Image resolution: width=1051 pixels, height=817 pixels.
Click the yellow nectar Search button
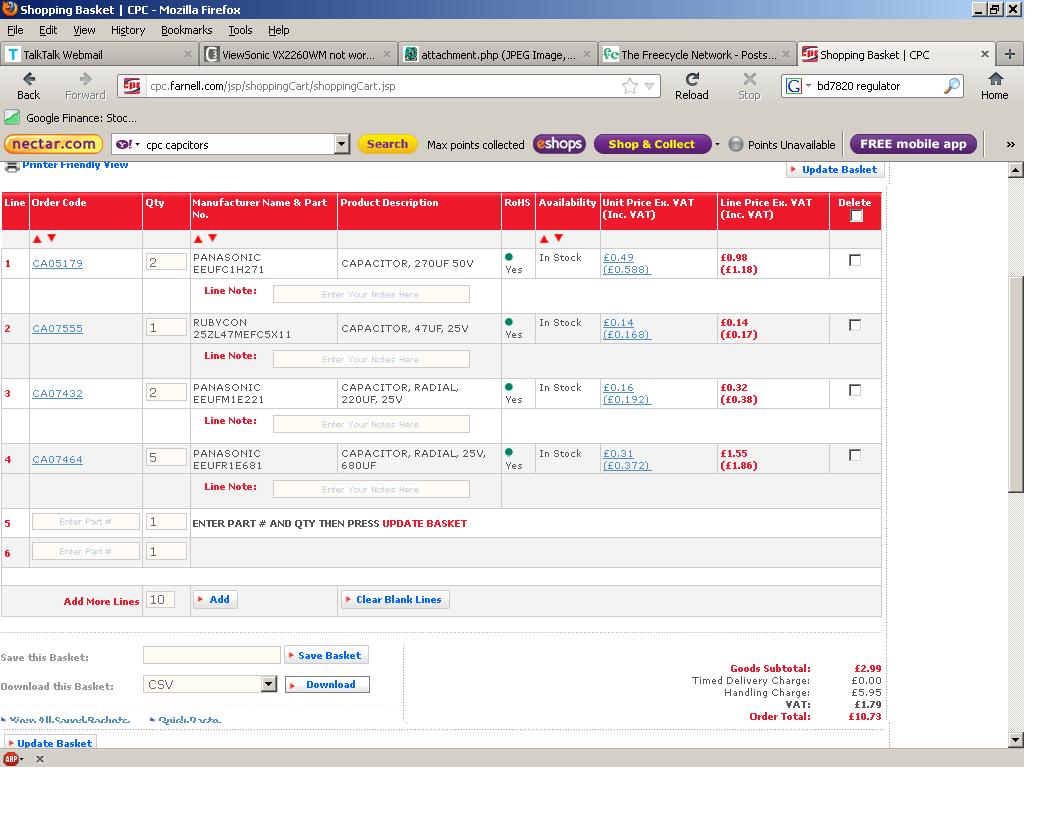pyautogui.click(x=387, y=144)
